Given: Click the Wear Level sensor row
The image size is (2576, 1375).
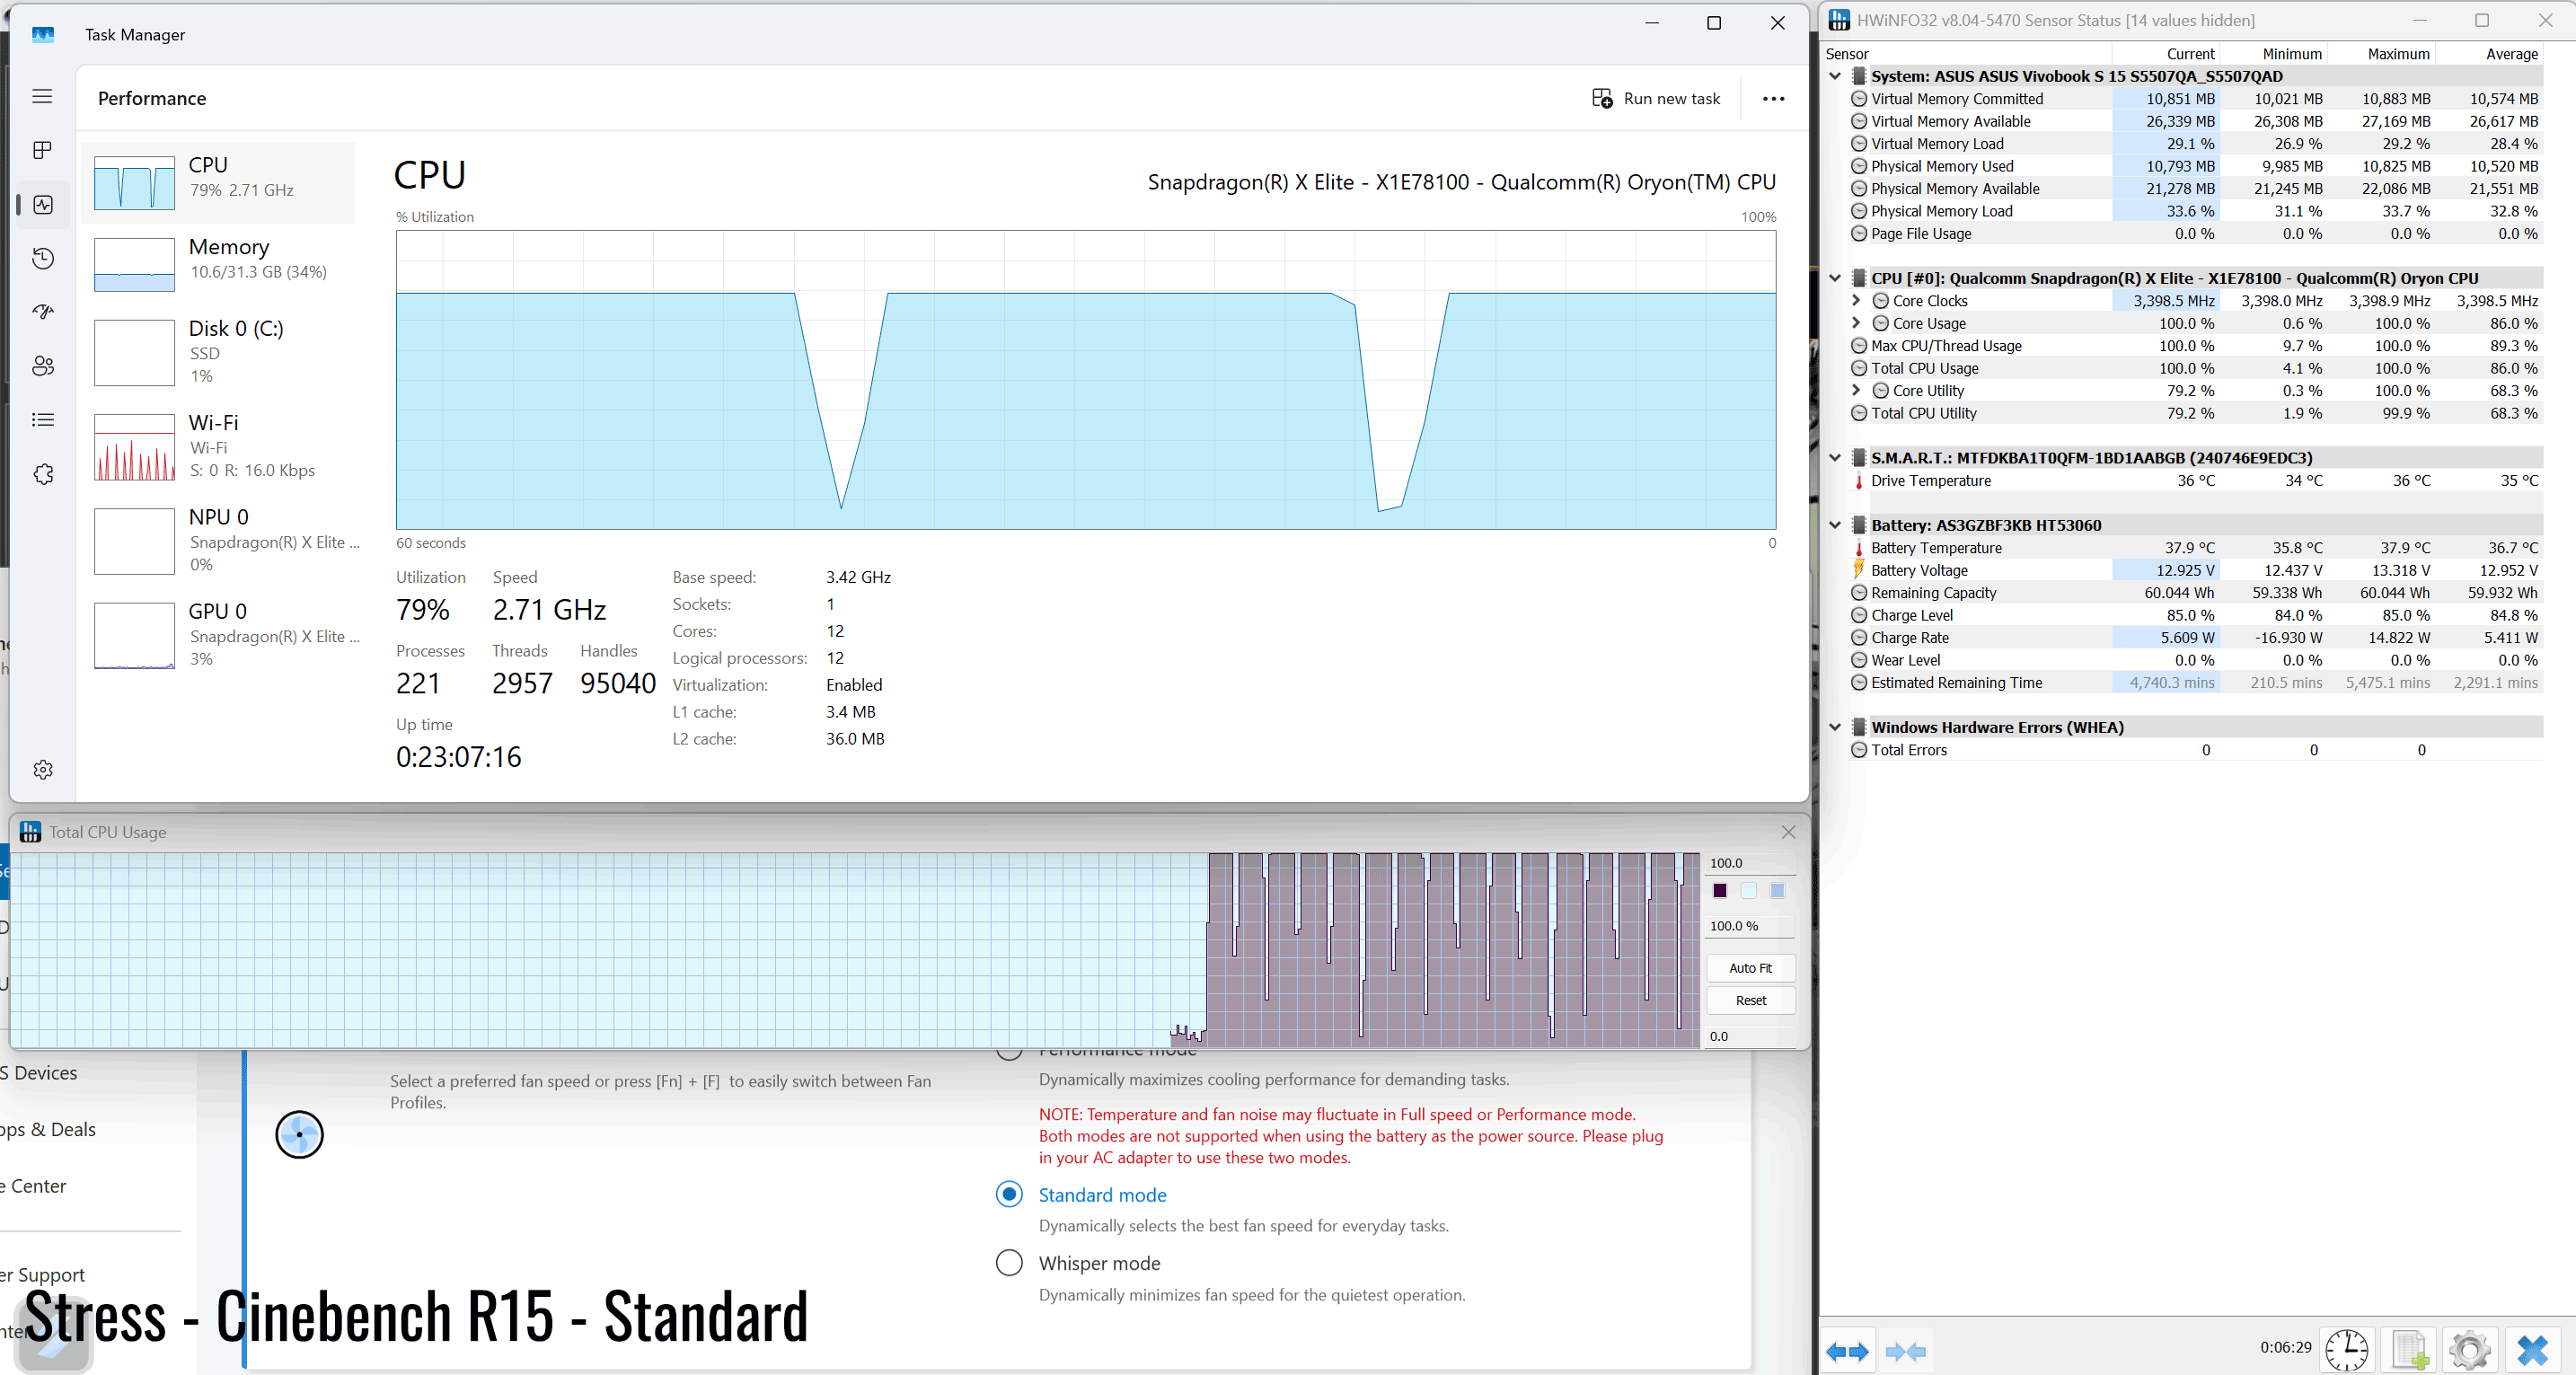Looking at the screenshot, I should coord(2196,659).
